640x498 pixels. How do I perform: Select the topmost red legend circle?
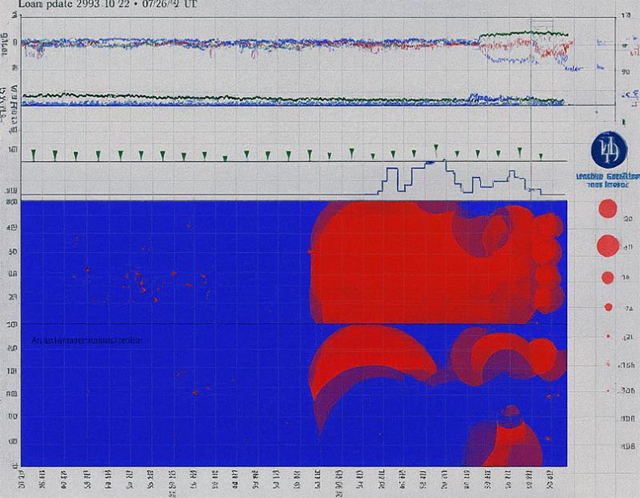pos(606,209)
